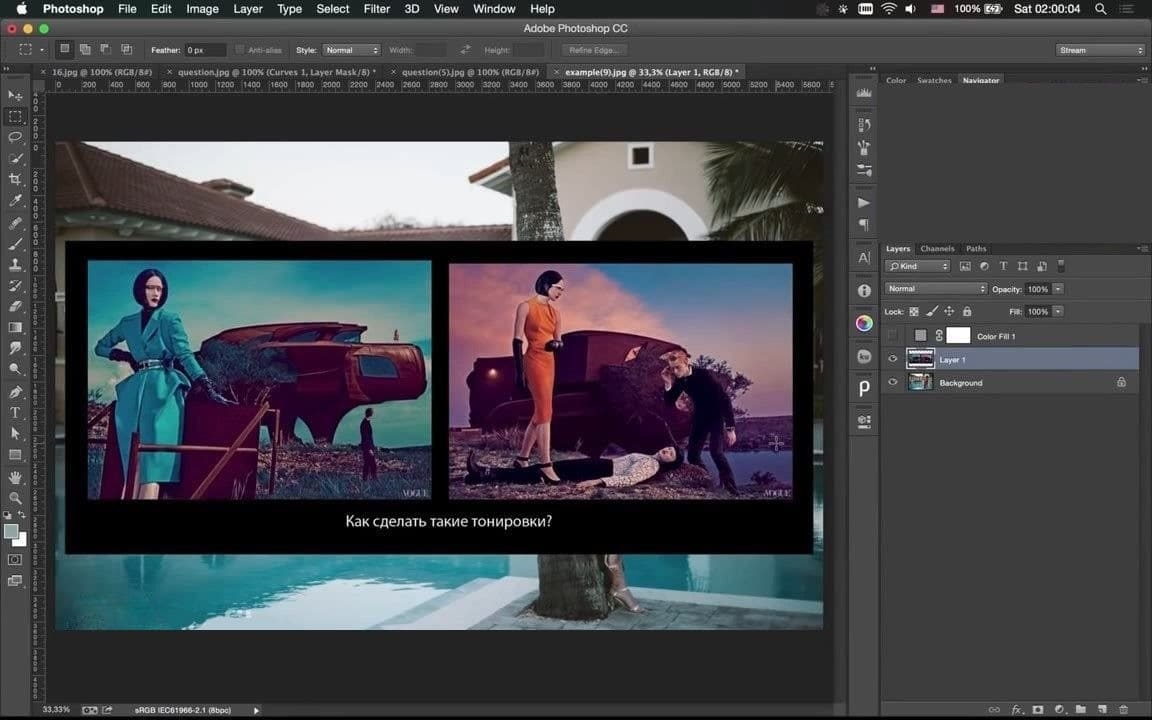This screenshot has width=1152, height=720.
Task: Open the Actions panel play icon
Action: pyautogui.click(x=864, y=203)
